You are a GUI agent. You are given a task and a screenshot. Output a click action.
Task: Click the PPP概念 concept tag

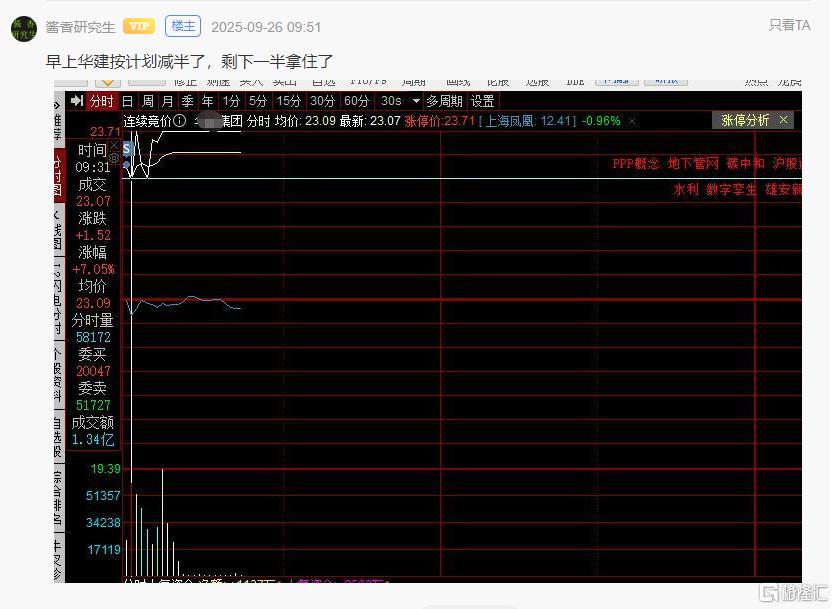pos(635,163)
